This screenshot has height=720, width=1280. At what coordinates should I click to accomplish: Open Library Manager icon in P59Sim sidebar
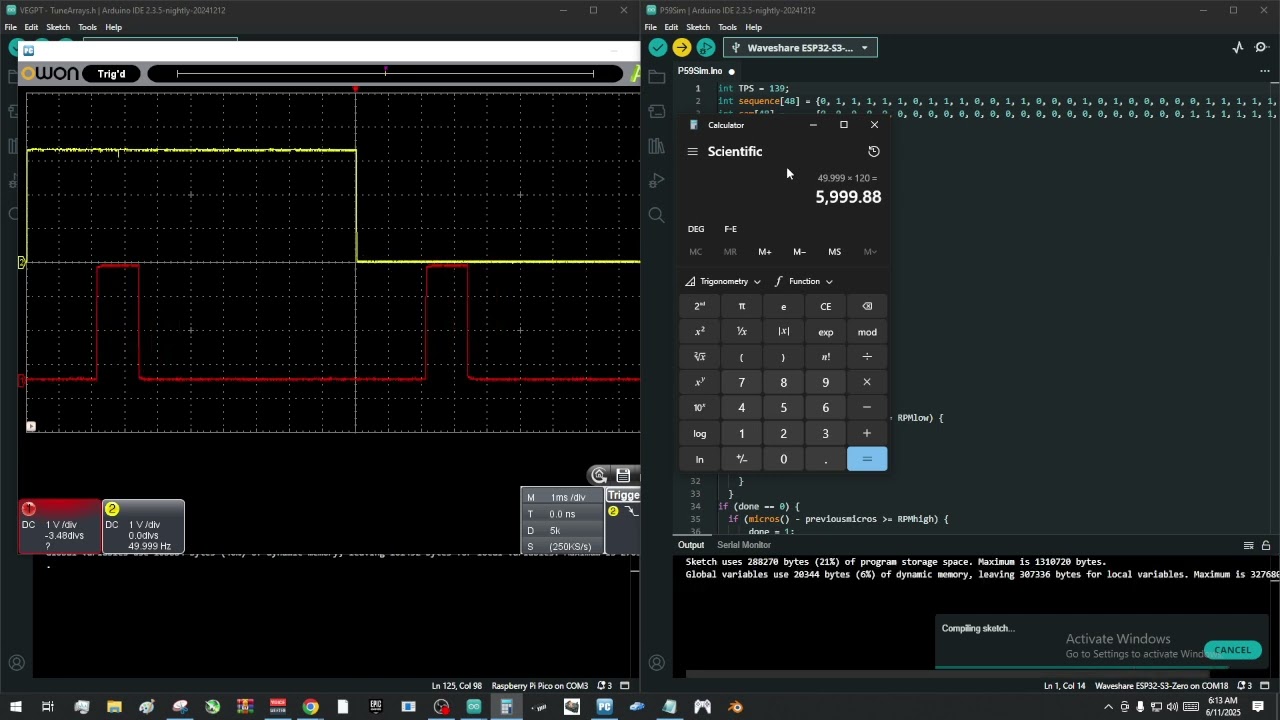656,146
